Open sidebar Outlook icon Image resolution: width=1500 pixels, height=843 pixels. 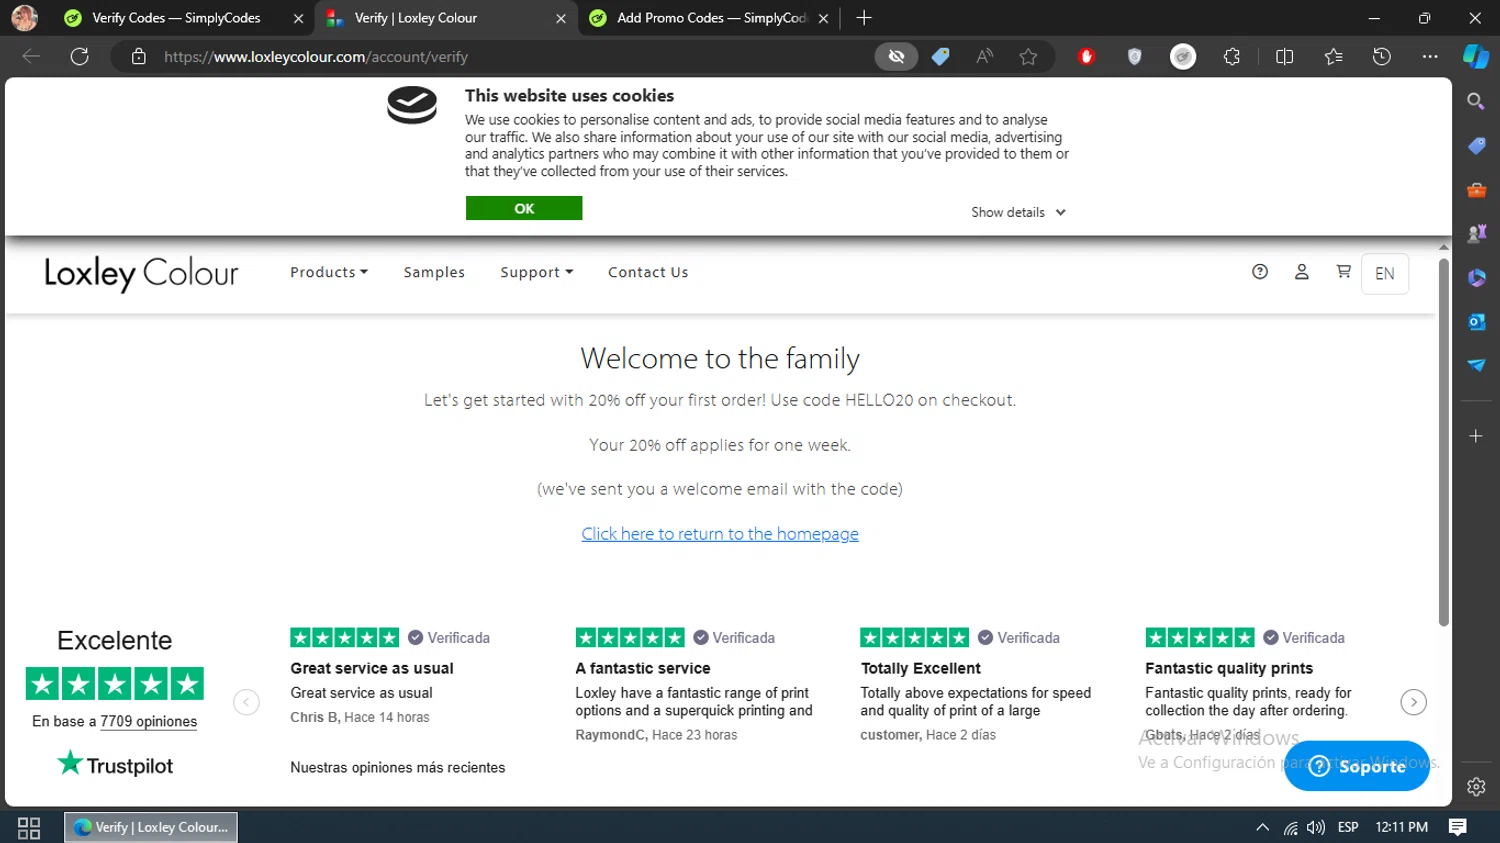[x=1476, y=321]
